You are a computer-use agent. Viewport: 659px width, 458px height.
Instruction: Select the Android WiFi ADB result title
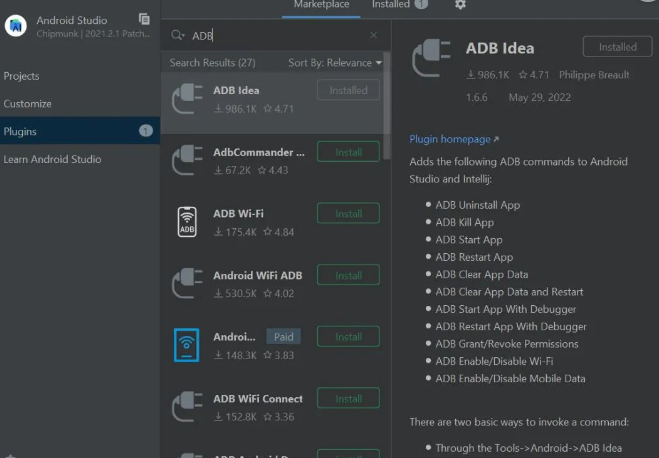(258, 275)
